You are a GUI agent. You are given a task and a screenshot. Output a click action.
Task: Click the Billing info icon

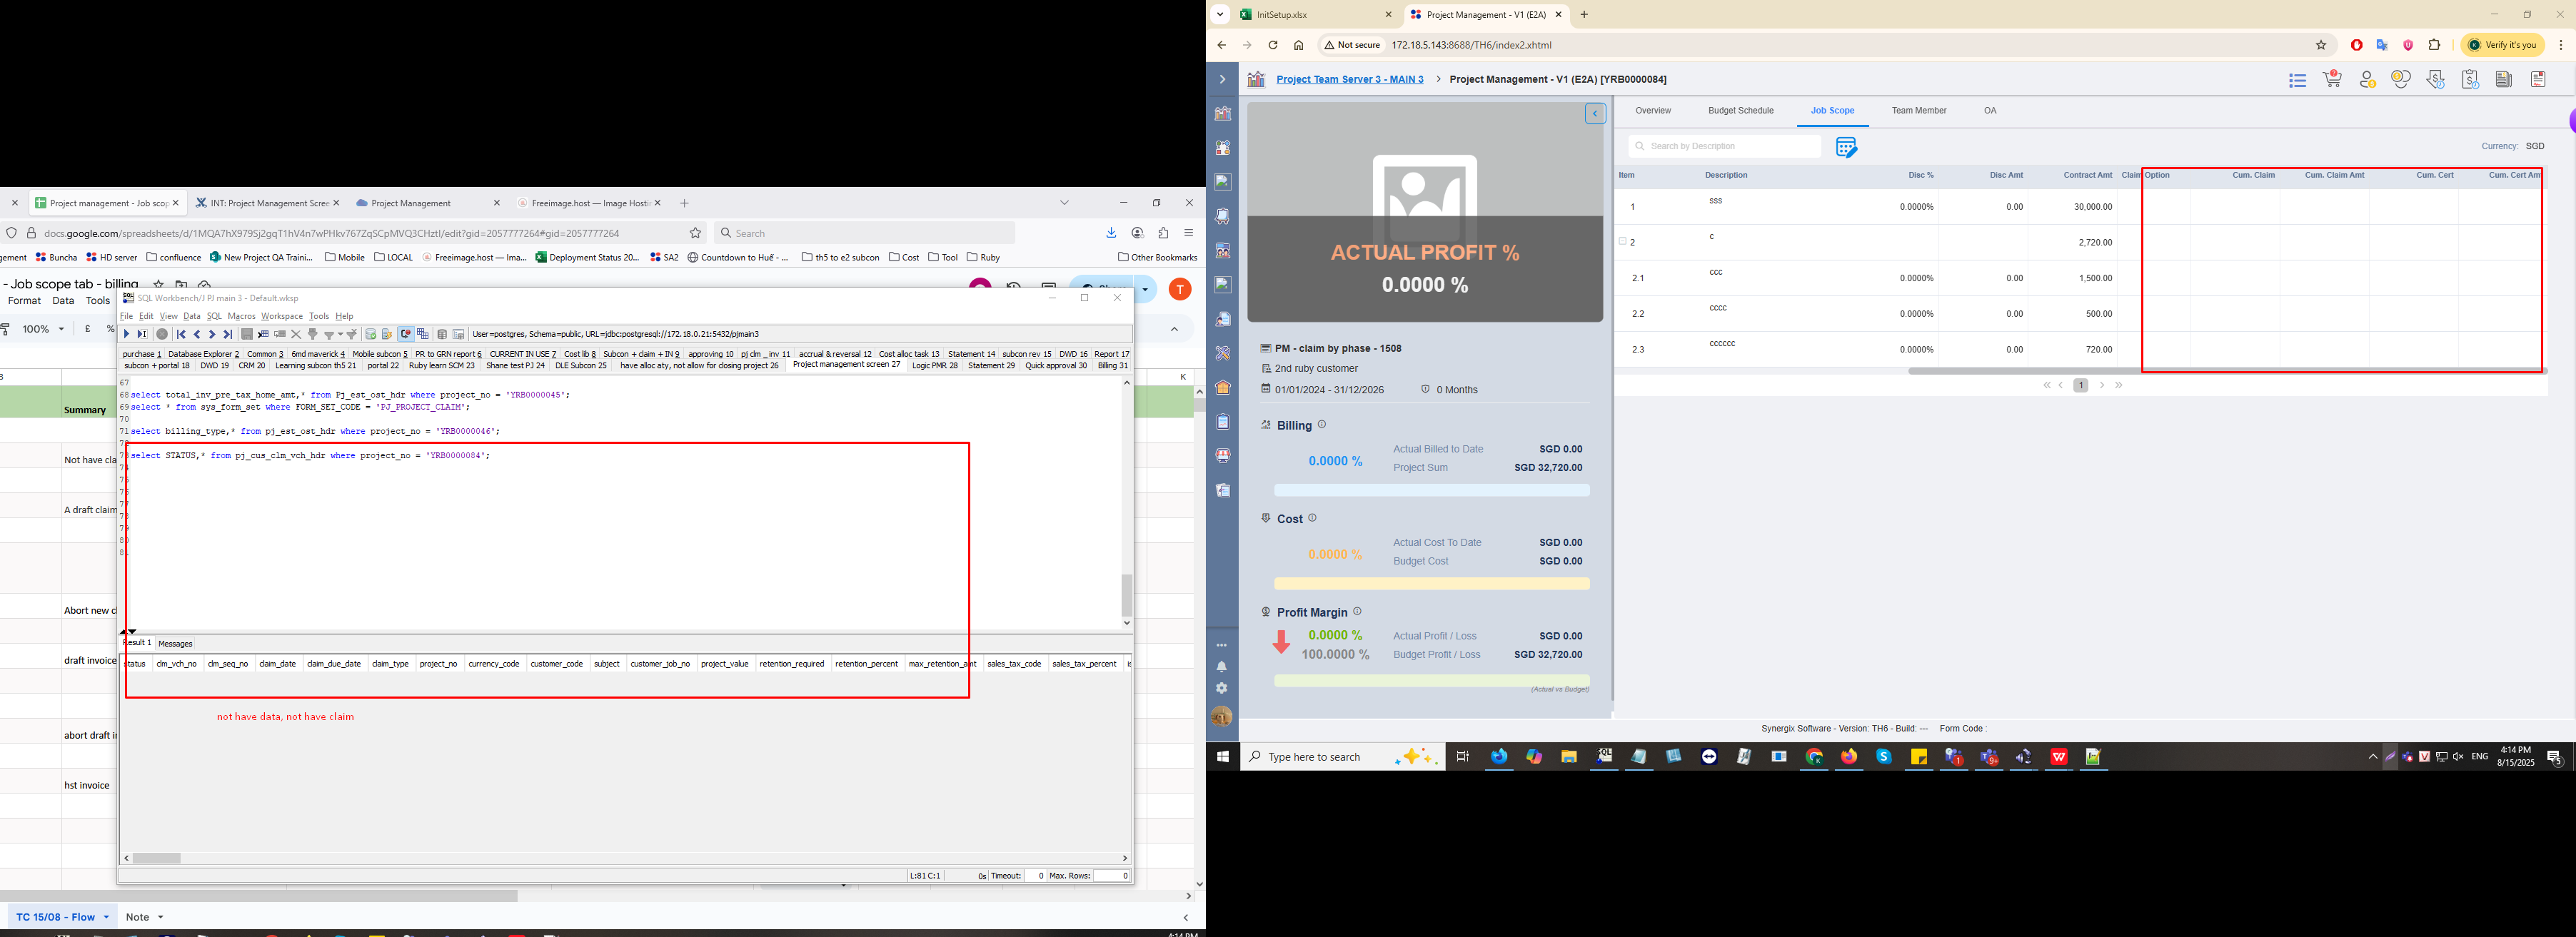[1322, 425]
